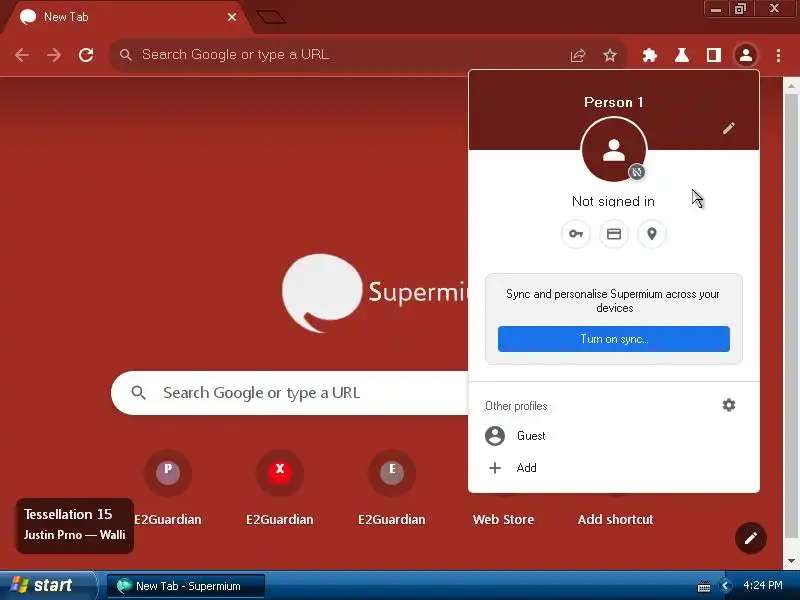Close the New Tab tab
Screen dimensions: 800x600
[x=232, y=17]
